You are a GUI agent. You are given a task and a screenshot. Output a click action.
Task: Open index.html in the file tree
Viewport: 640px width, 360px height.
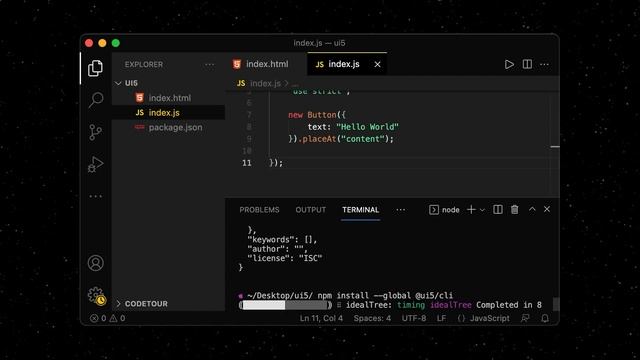tap(169, 98)
